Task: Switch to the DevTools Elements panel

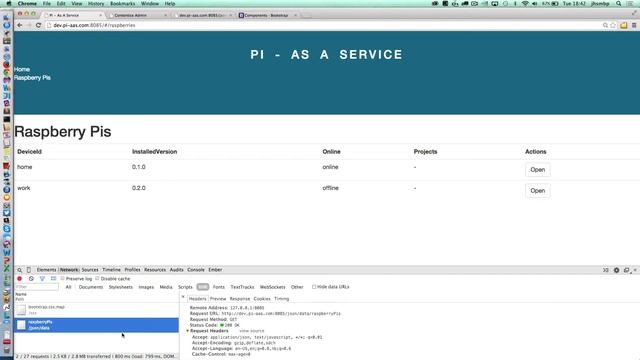Action: coord(46,270)
